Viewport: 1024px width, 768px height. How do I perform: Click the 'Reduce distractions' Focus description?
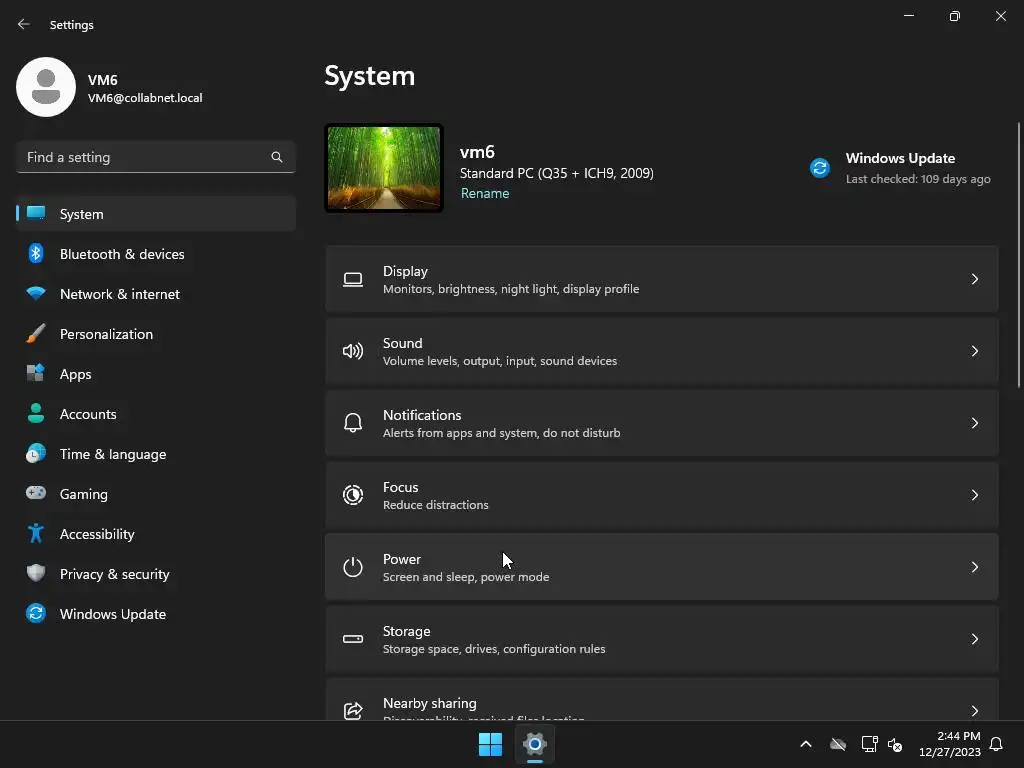coord(436,505)
